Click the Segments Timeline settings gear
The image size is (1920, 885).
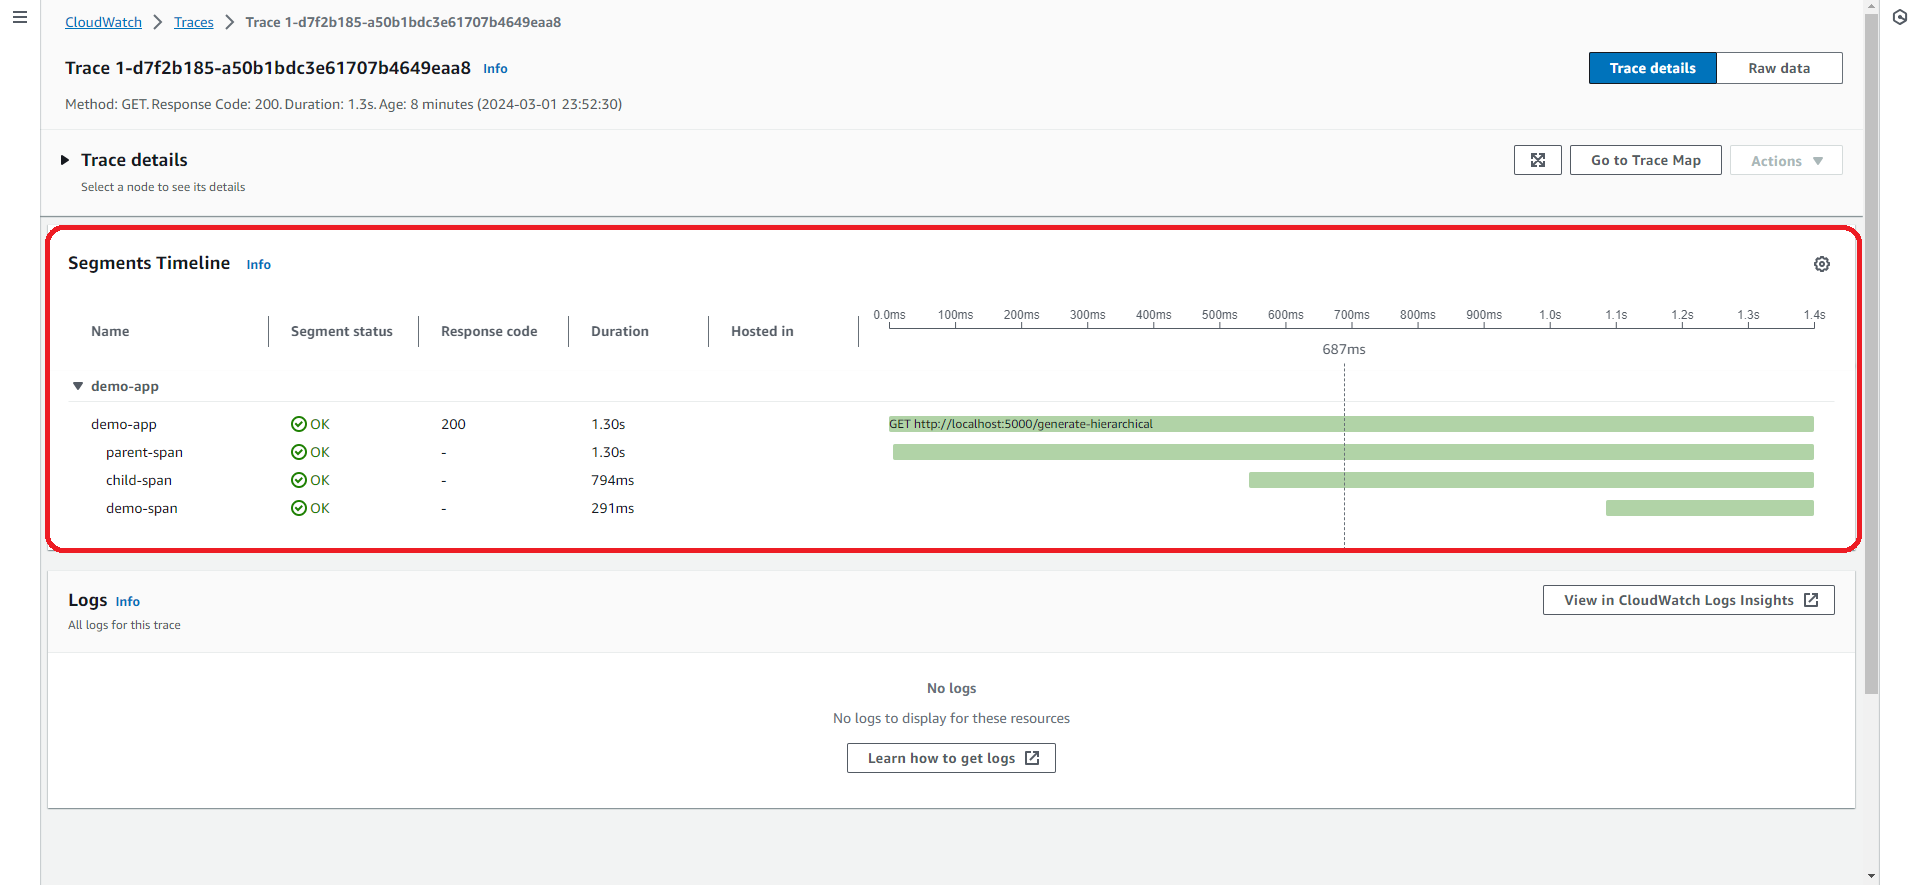[1821, 264]
